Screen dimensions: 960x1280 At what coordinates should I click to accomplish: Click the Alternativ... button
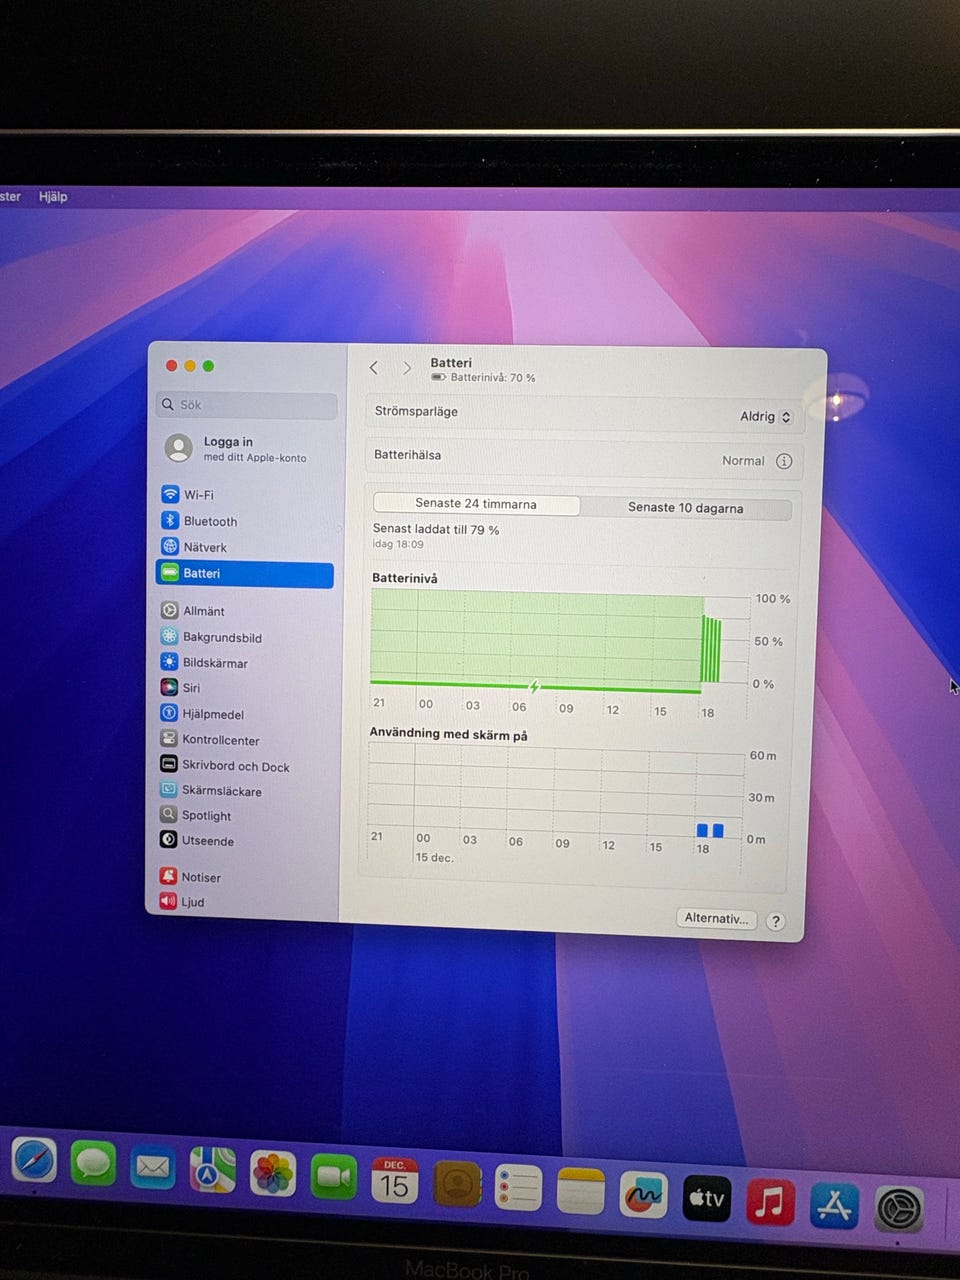(x=716, y=918)
